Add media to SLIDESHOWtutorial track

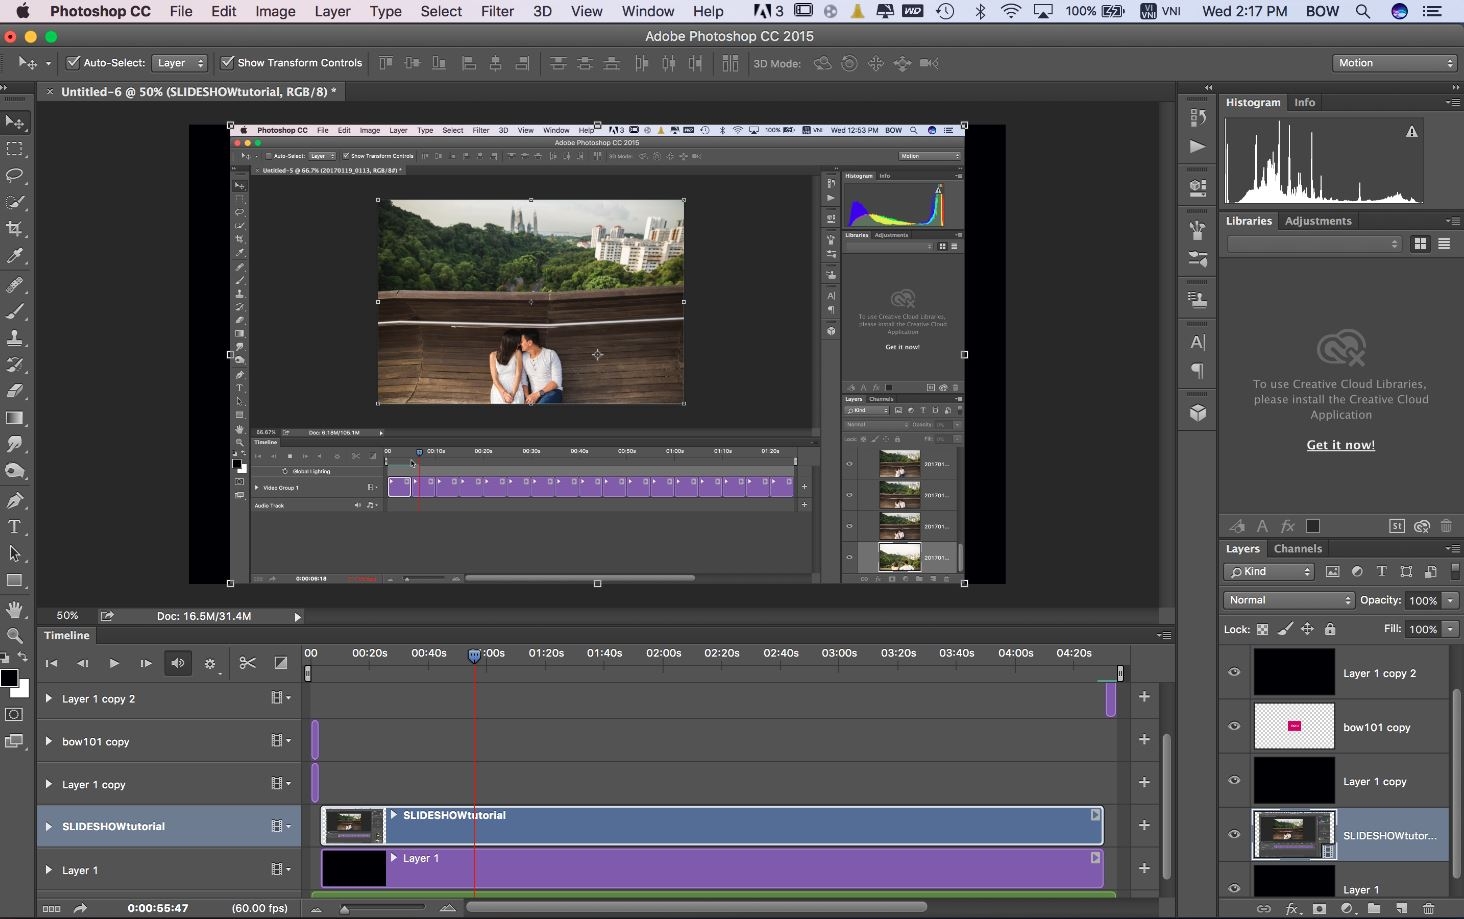pos(1144,825)
